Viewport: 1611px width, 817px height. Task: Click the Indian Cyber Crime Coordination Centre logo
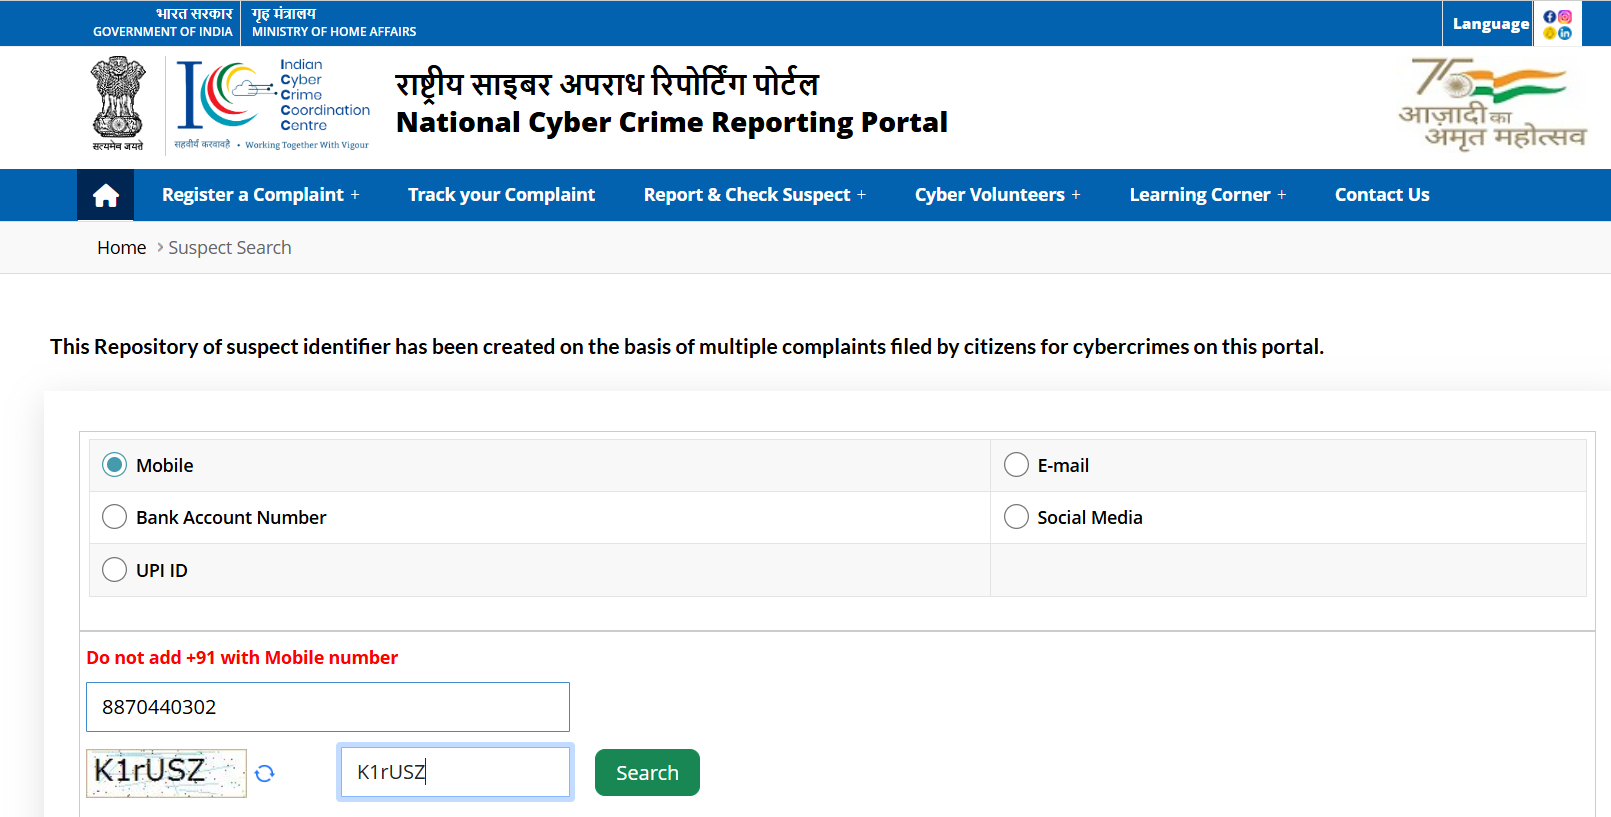(x=273, y=104)
